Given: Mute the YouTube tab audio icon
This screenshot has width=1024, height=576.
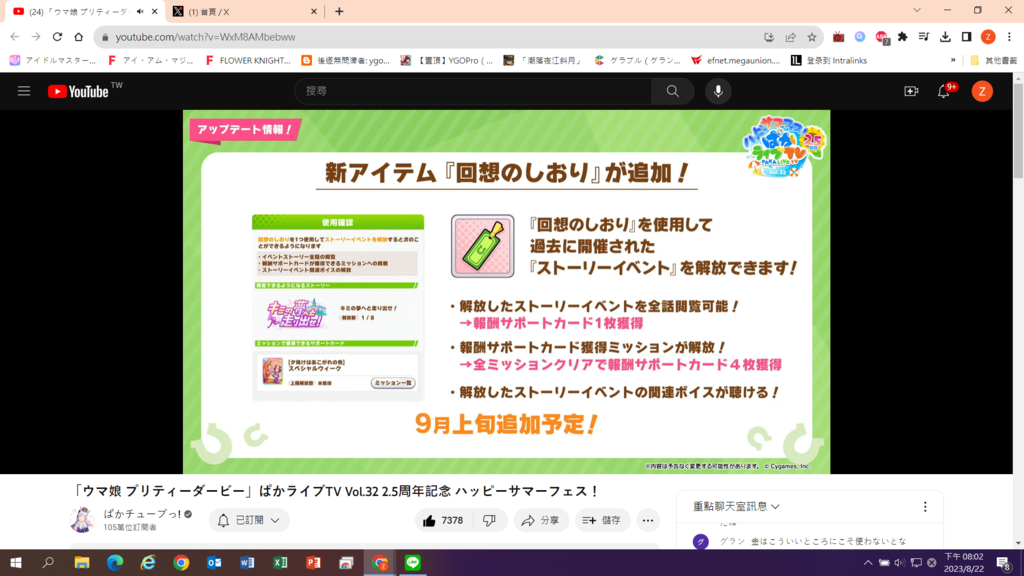Looking at the screenshot, I should [x=140, y=12].
